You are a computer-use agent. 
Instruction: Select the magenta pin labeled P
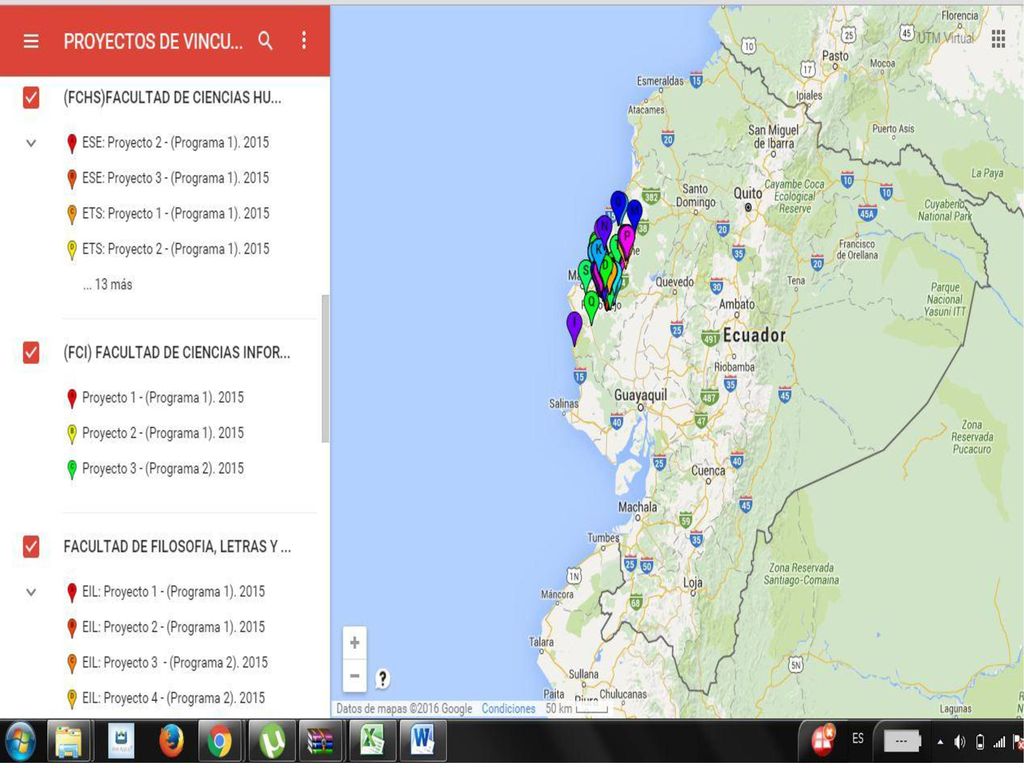coord(626,239)
